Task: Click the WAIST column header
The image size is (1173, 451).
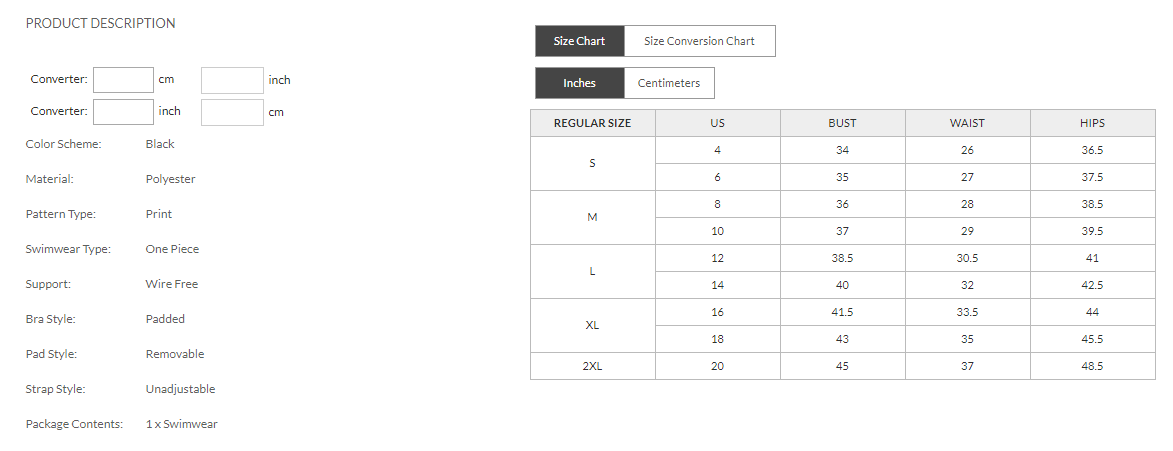Action: 967,123
